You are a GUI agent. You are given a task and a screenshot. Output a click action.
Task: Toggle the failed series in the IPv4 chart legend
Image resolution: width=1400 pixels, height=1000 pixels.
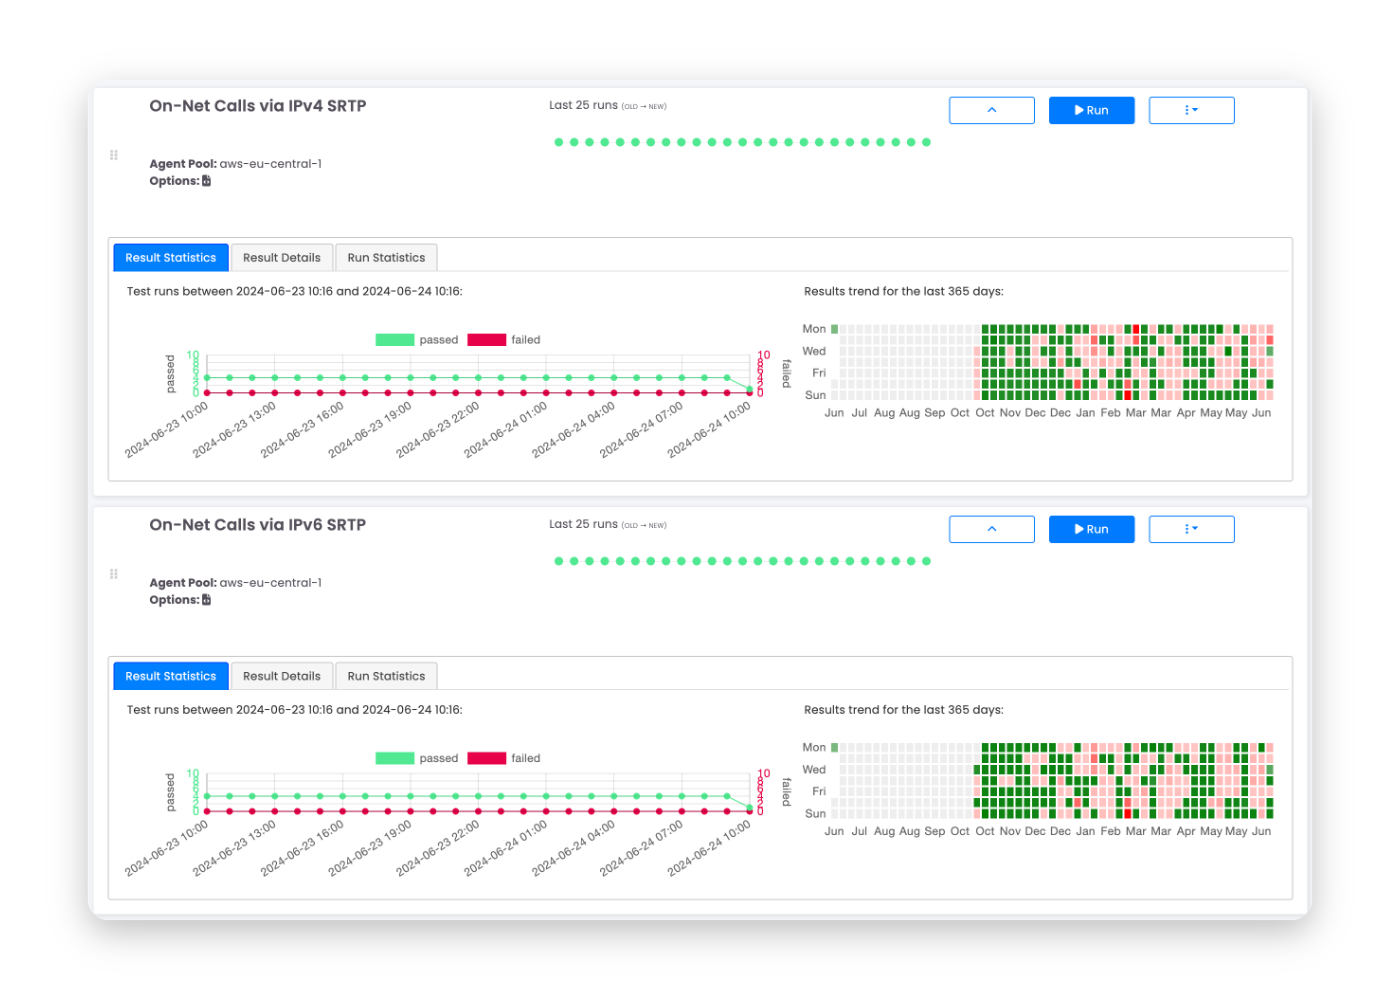click(504, 340)
